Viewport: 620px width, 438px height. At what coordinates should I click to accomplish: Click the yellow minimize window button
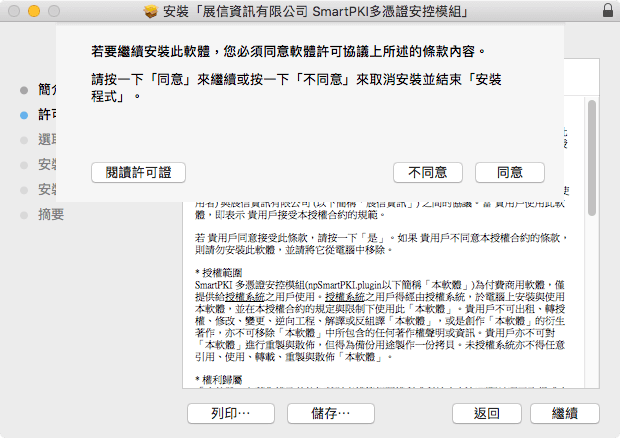[x=34, y=11]
